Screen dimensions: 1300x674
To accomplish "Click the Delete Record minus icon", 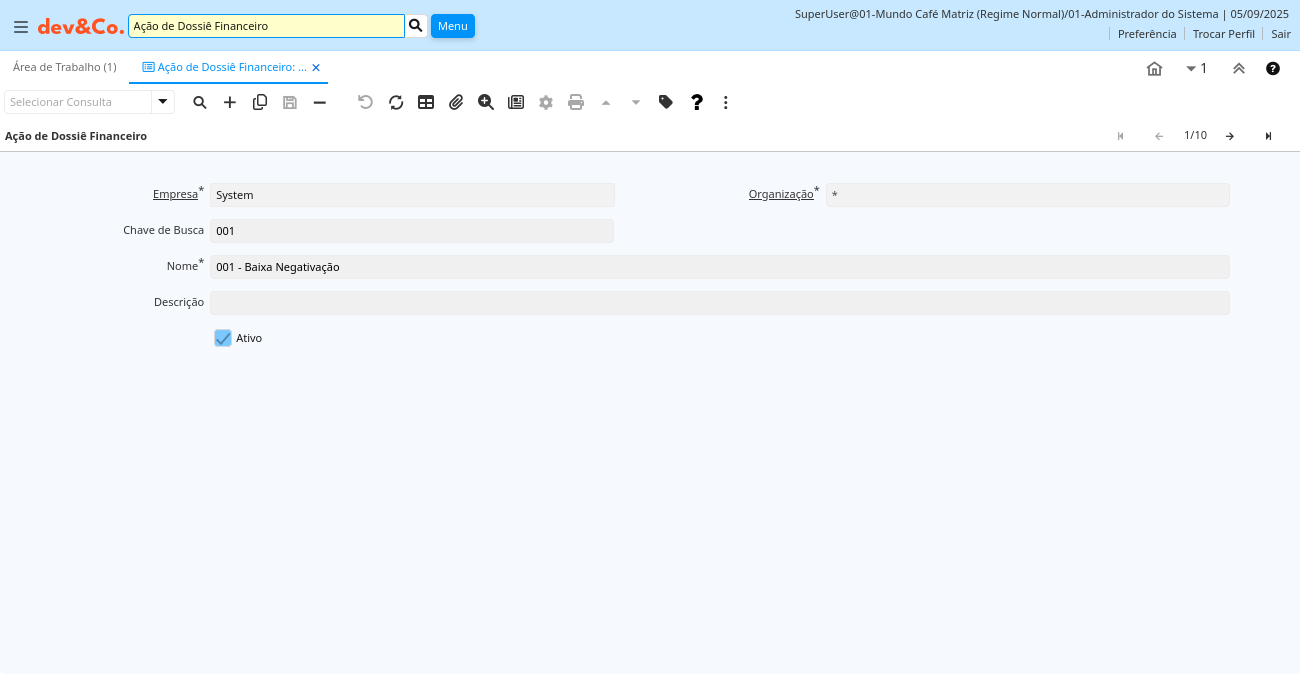I will [320, 102].
